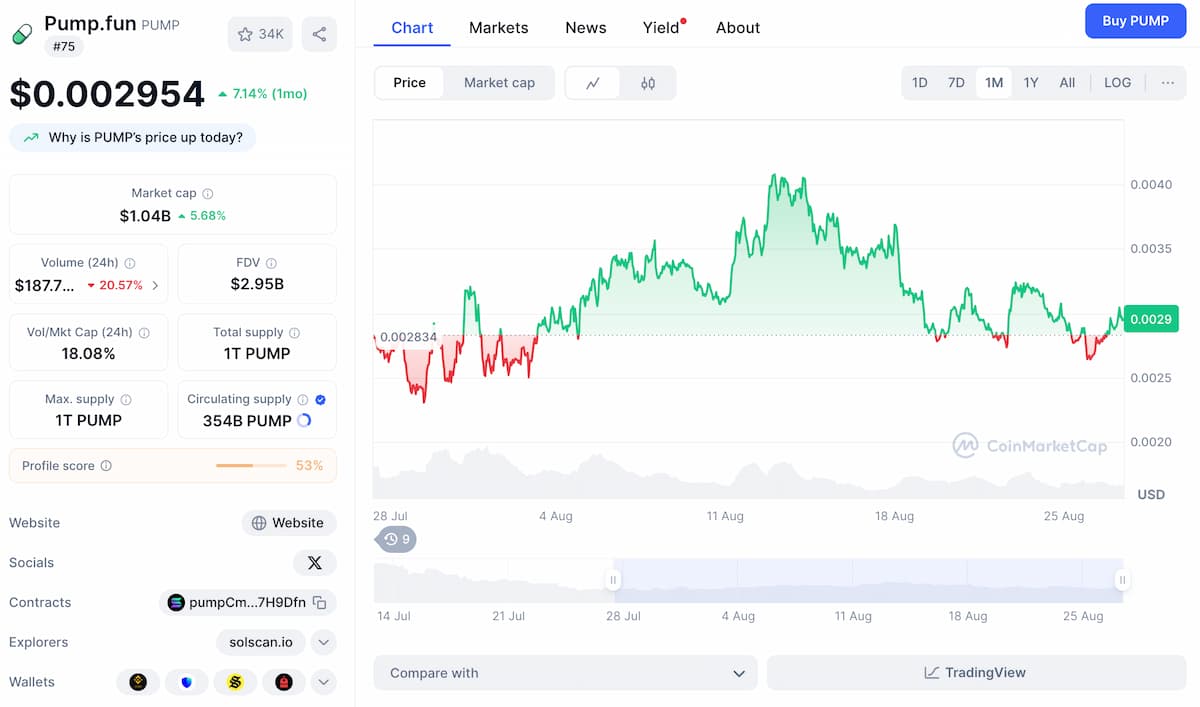Image resolution: width=1200 pixels, height=707 pixels.
Task: Click the right range selector handle
Action: pos(1122,580)
